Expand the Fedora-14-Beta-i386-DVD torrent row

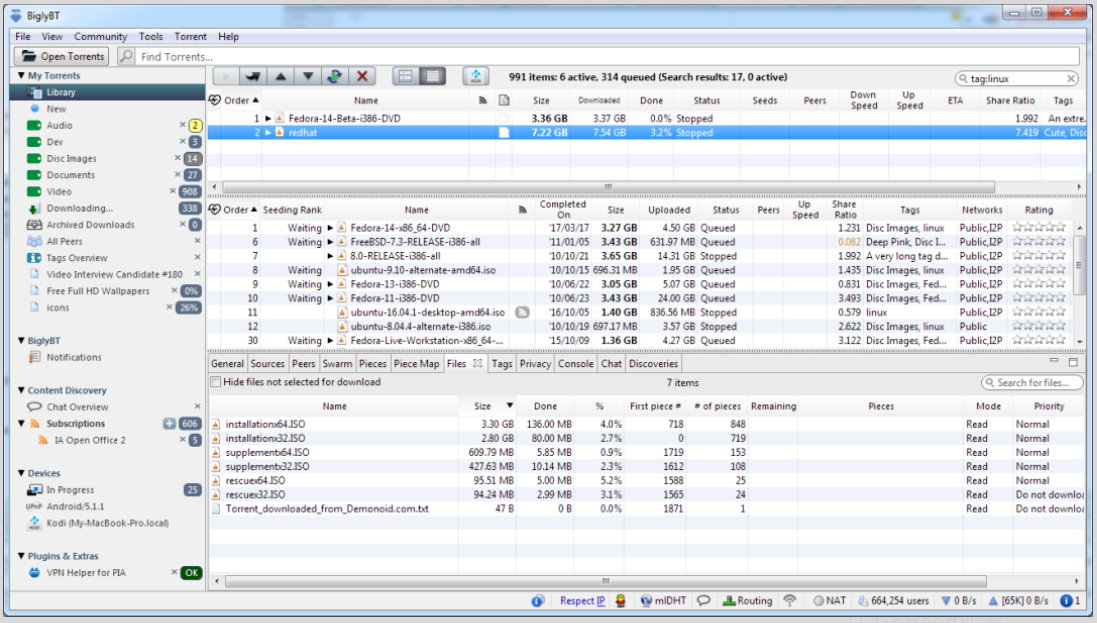click(268, 118)
